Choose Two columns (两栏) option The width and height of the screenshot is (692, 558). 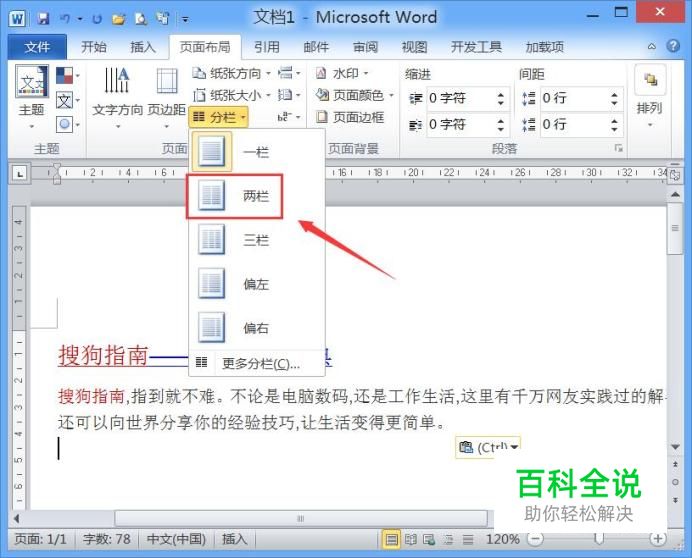click(x=257, y=196)
